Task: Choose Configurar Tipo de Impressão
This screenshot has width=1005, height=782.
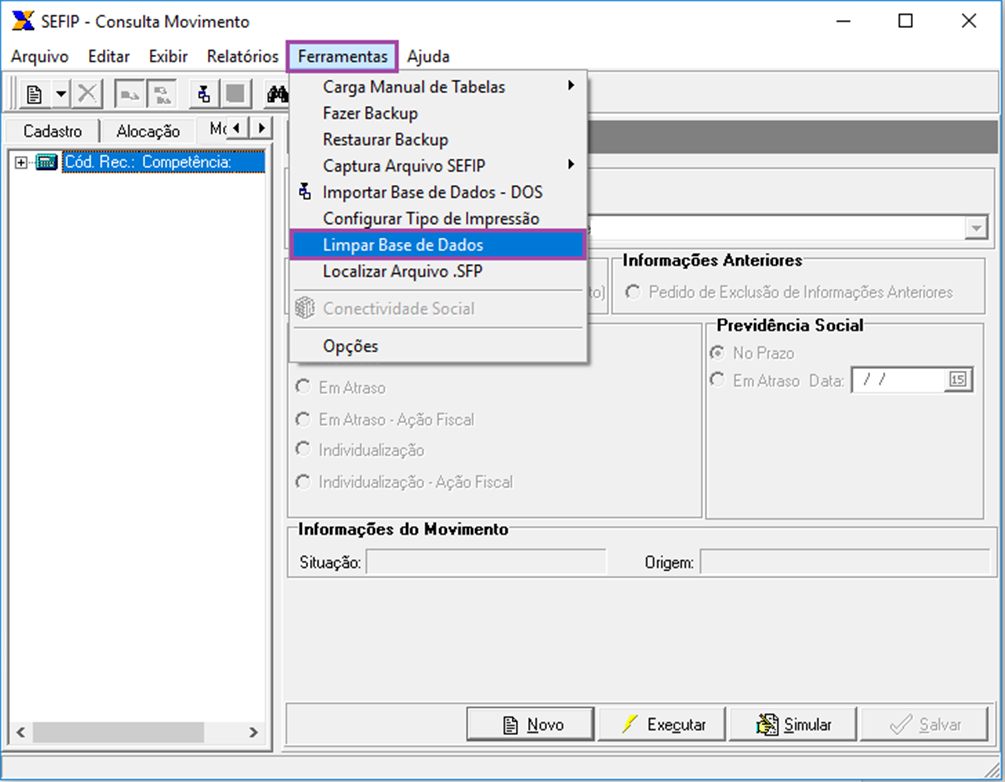Action: click(x=438, y=219)
